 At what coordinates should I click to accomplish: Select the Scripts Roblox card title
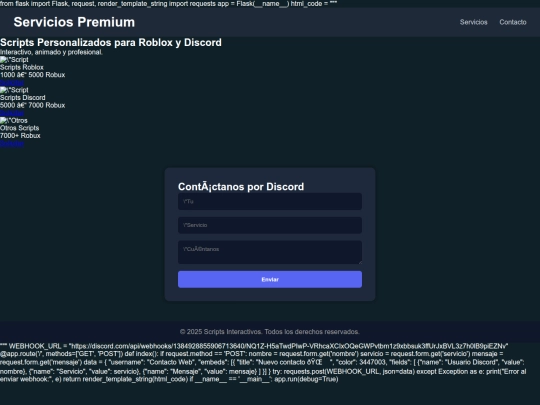pos(22,67)
